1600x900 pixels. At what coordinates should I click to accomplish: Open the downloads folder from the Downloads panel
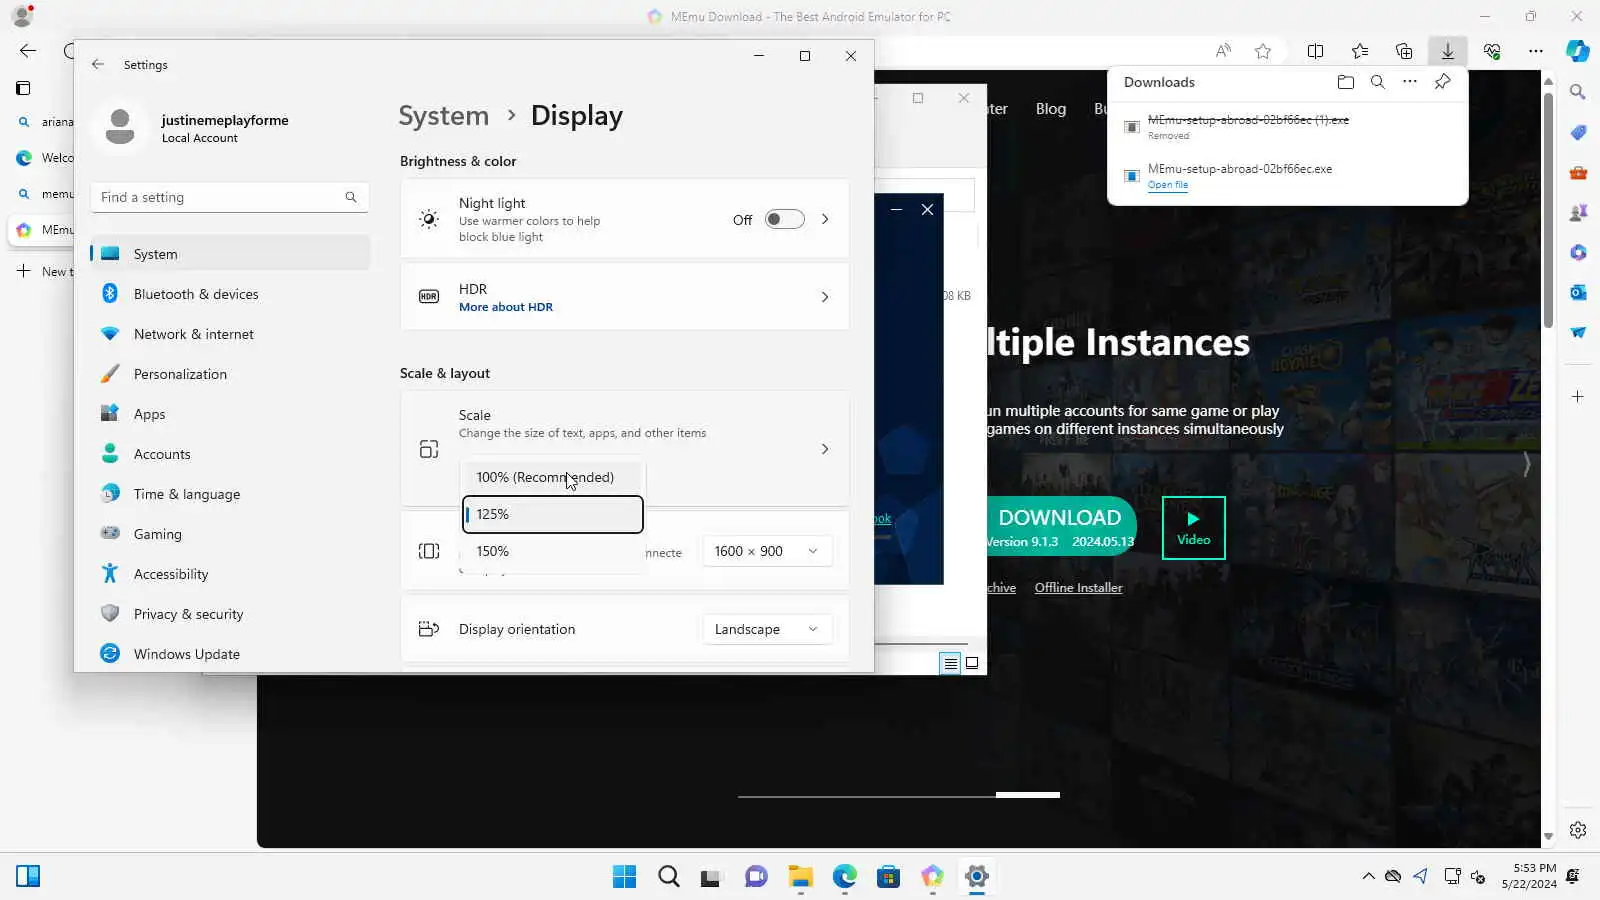[1346, 82]
